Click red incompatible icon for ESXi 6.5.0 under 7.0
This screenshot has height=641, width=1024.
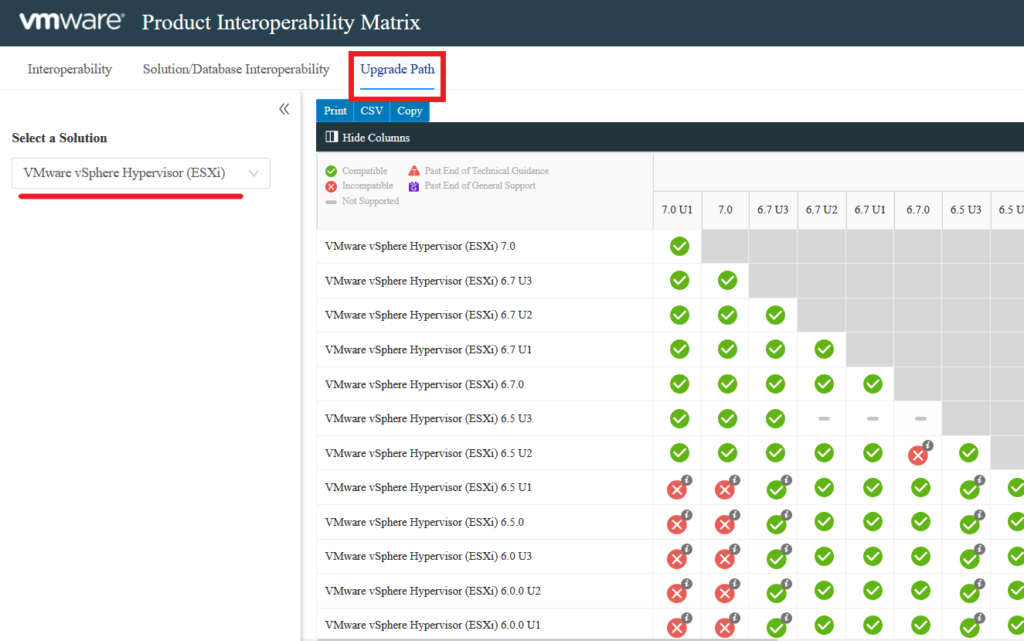[x=726, y=524]
